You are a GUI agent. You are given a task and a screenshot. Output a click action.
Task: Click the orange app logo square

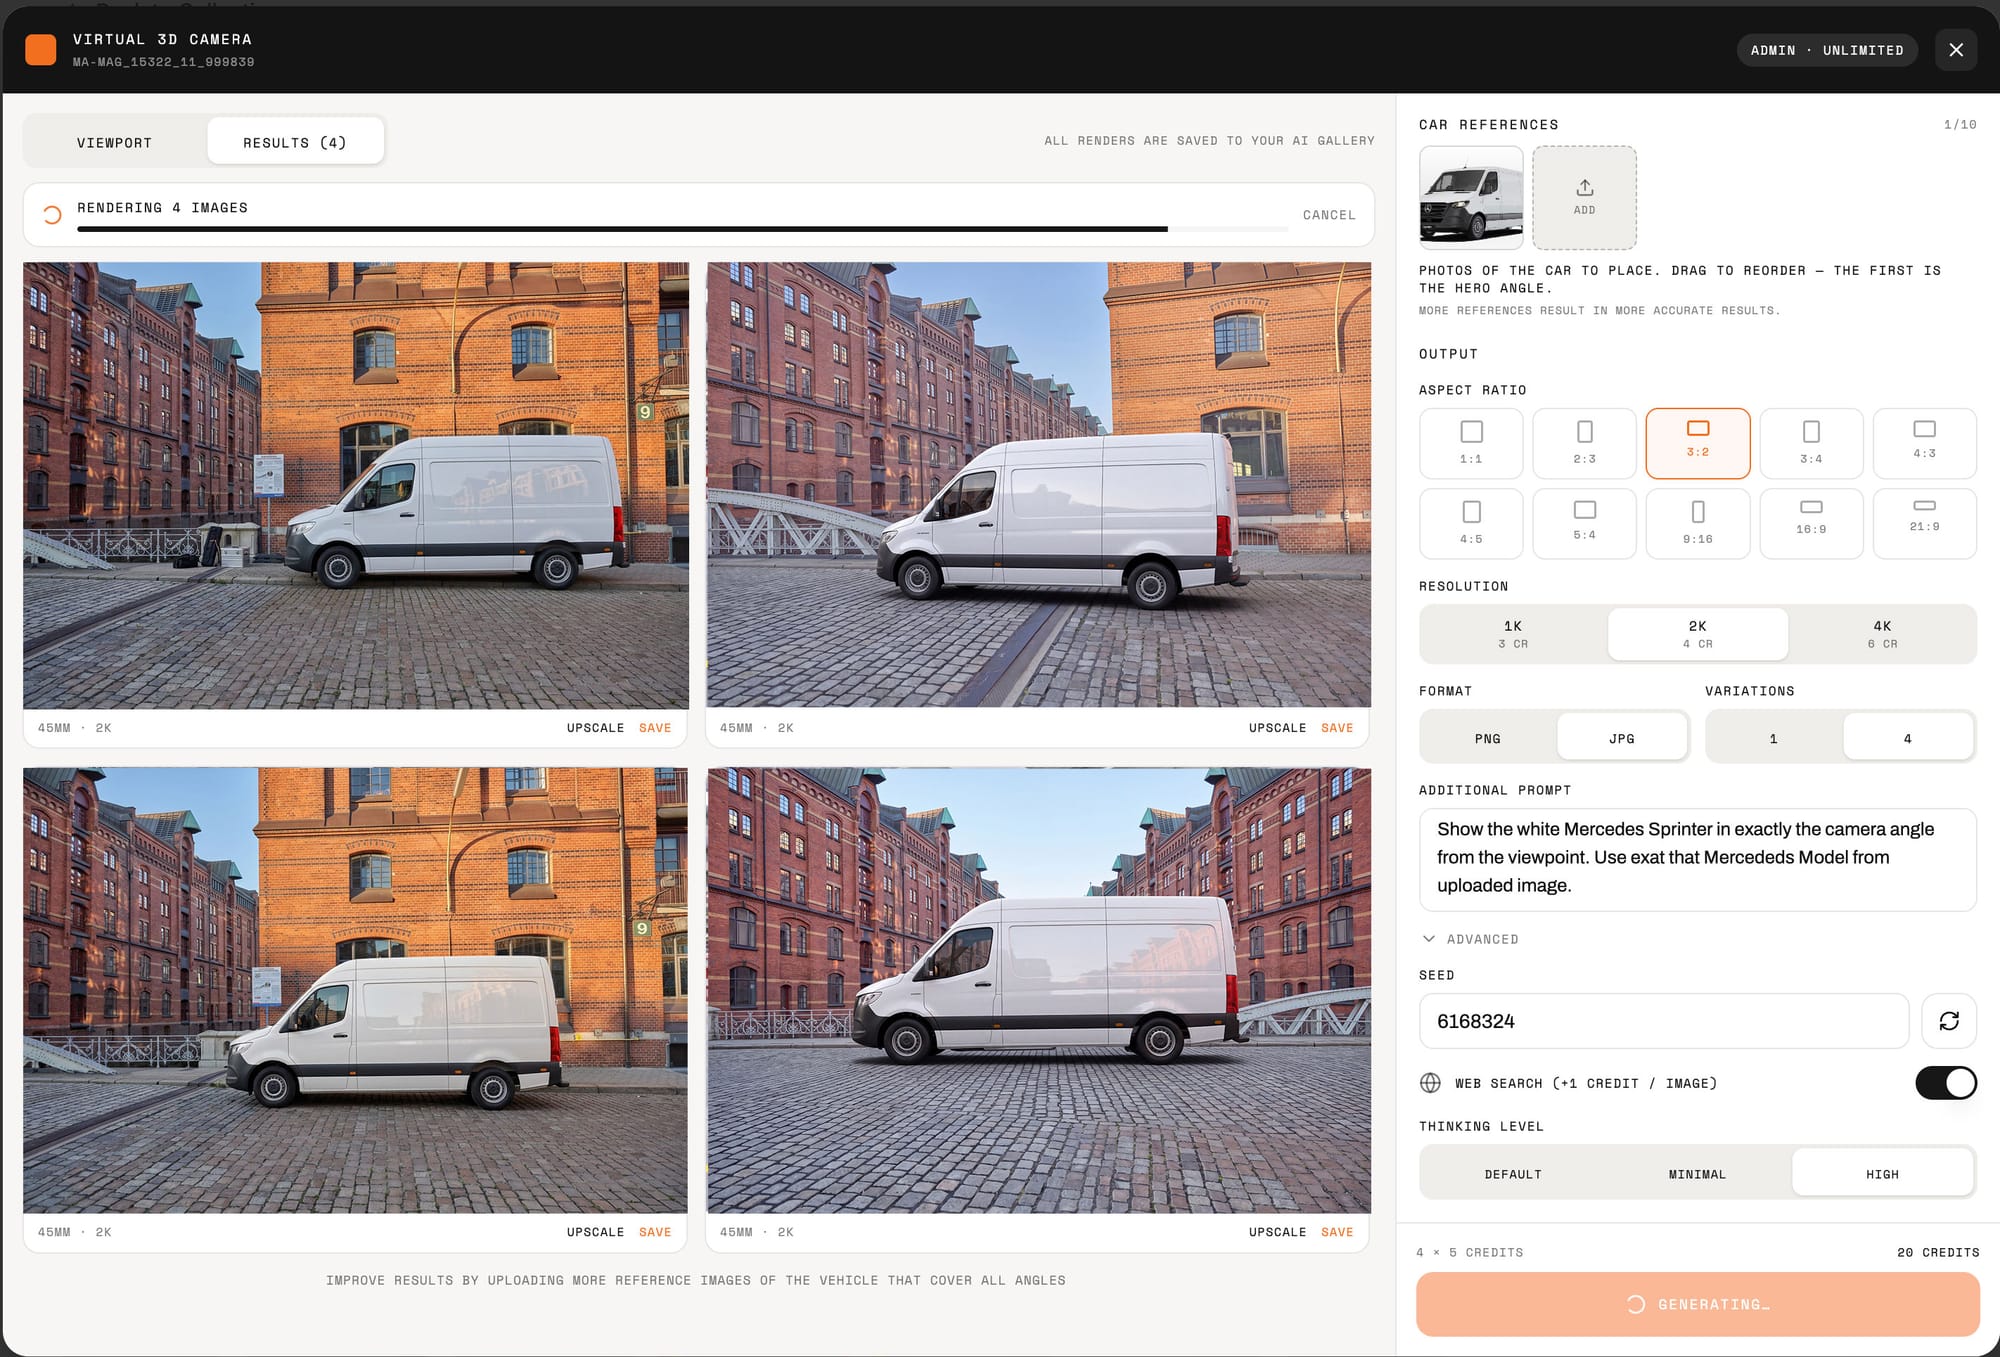[41, 50]
